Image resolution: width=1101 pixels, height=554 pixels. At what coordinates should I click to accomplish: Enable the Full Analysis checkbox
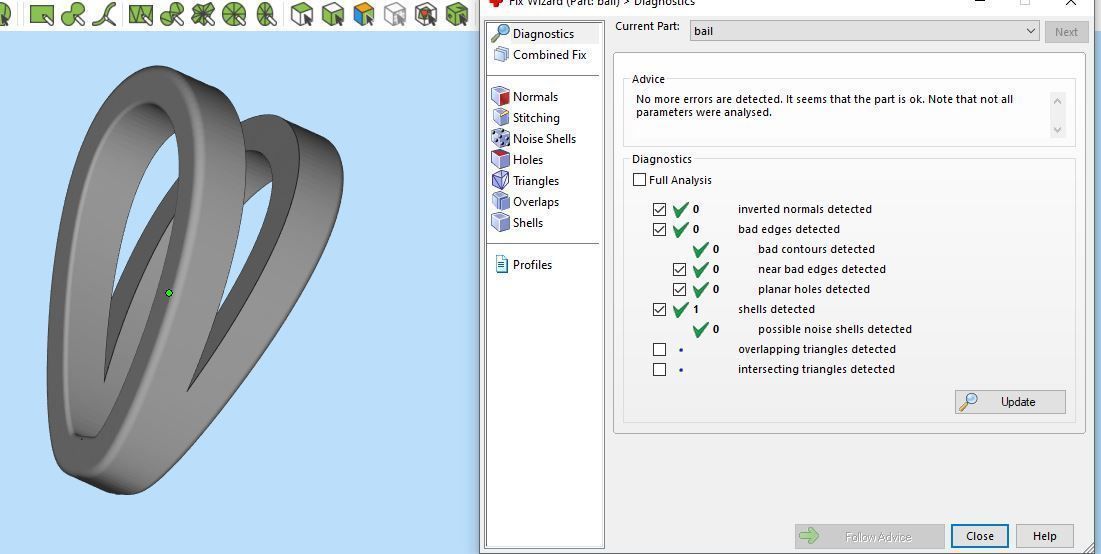coord(639,180)
